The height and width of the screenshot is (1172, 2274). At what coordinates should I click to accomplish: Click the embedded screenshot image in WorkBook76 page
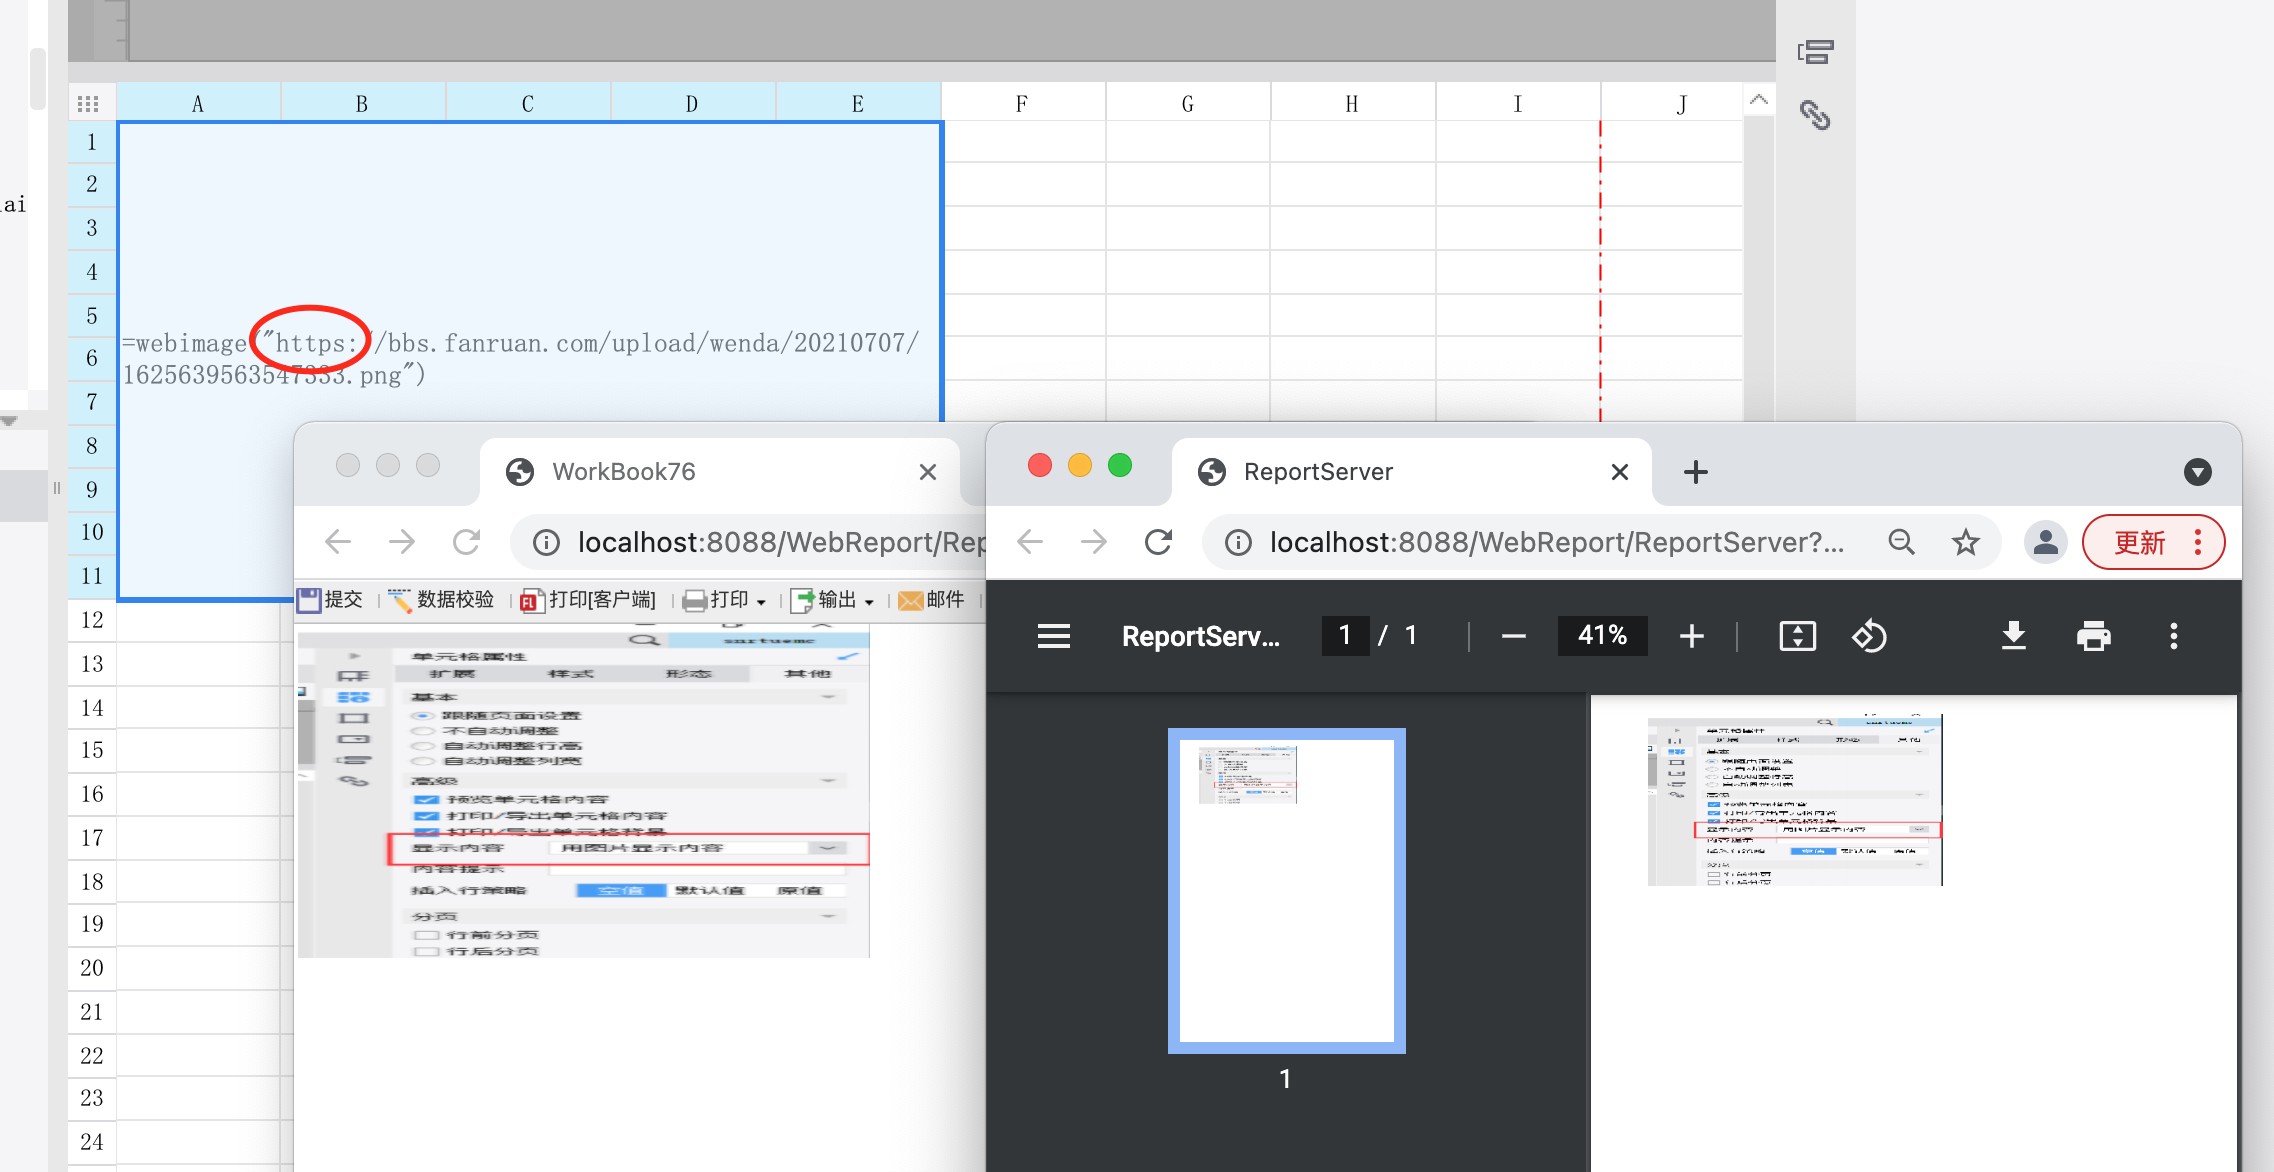pos(584,792)
